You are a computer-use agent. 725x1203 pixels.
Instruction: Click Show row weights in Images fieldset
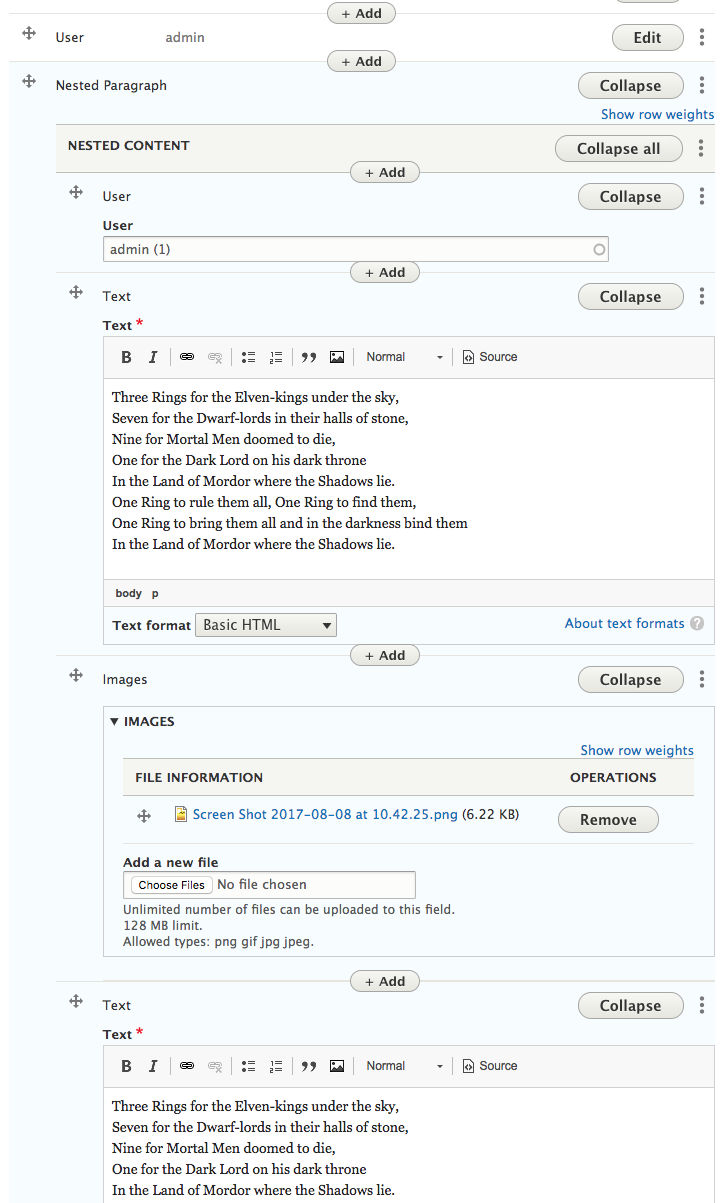(637, 750)
